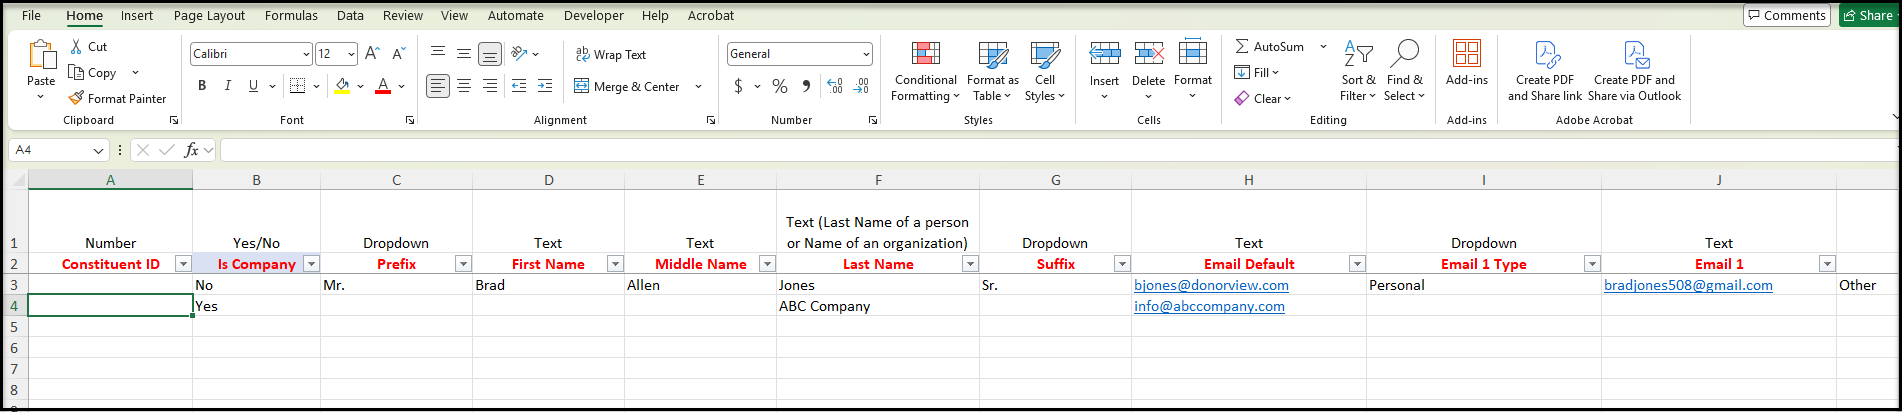Screen dimensions: 1902x412
Task: Click the Insert cells icon
Action: point(1105,54)
